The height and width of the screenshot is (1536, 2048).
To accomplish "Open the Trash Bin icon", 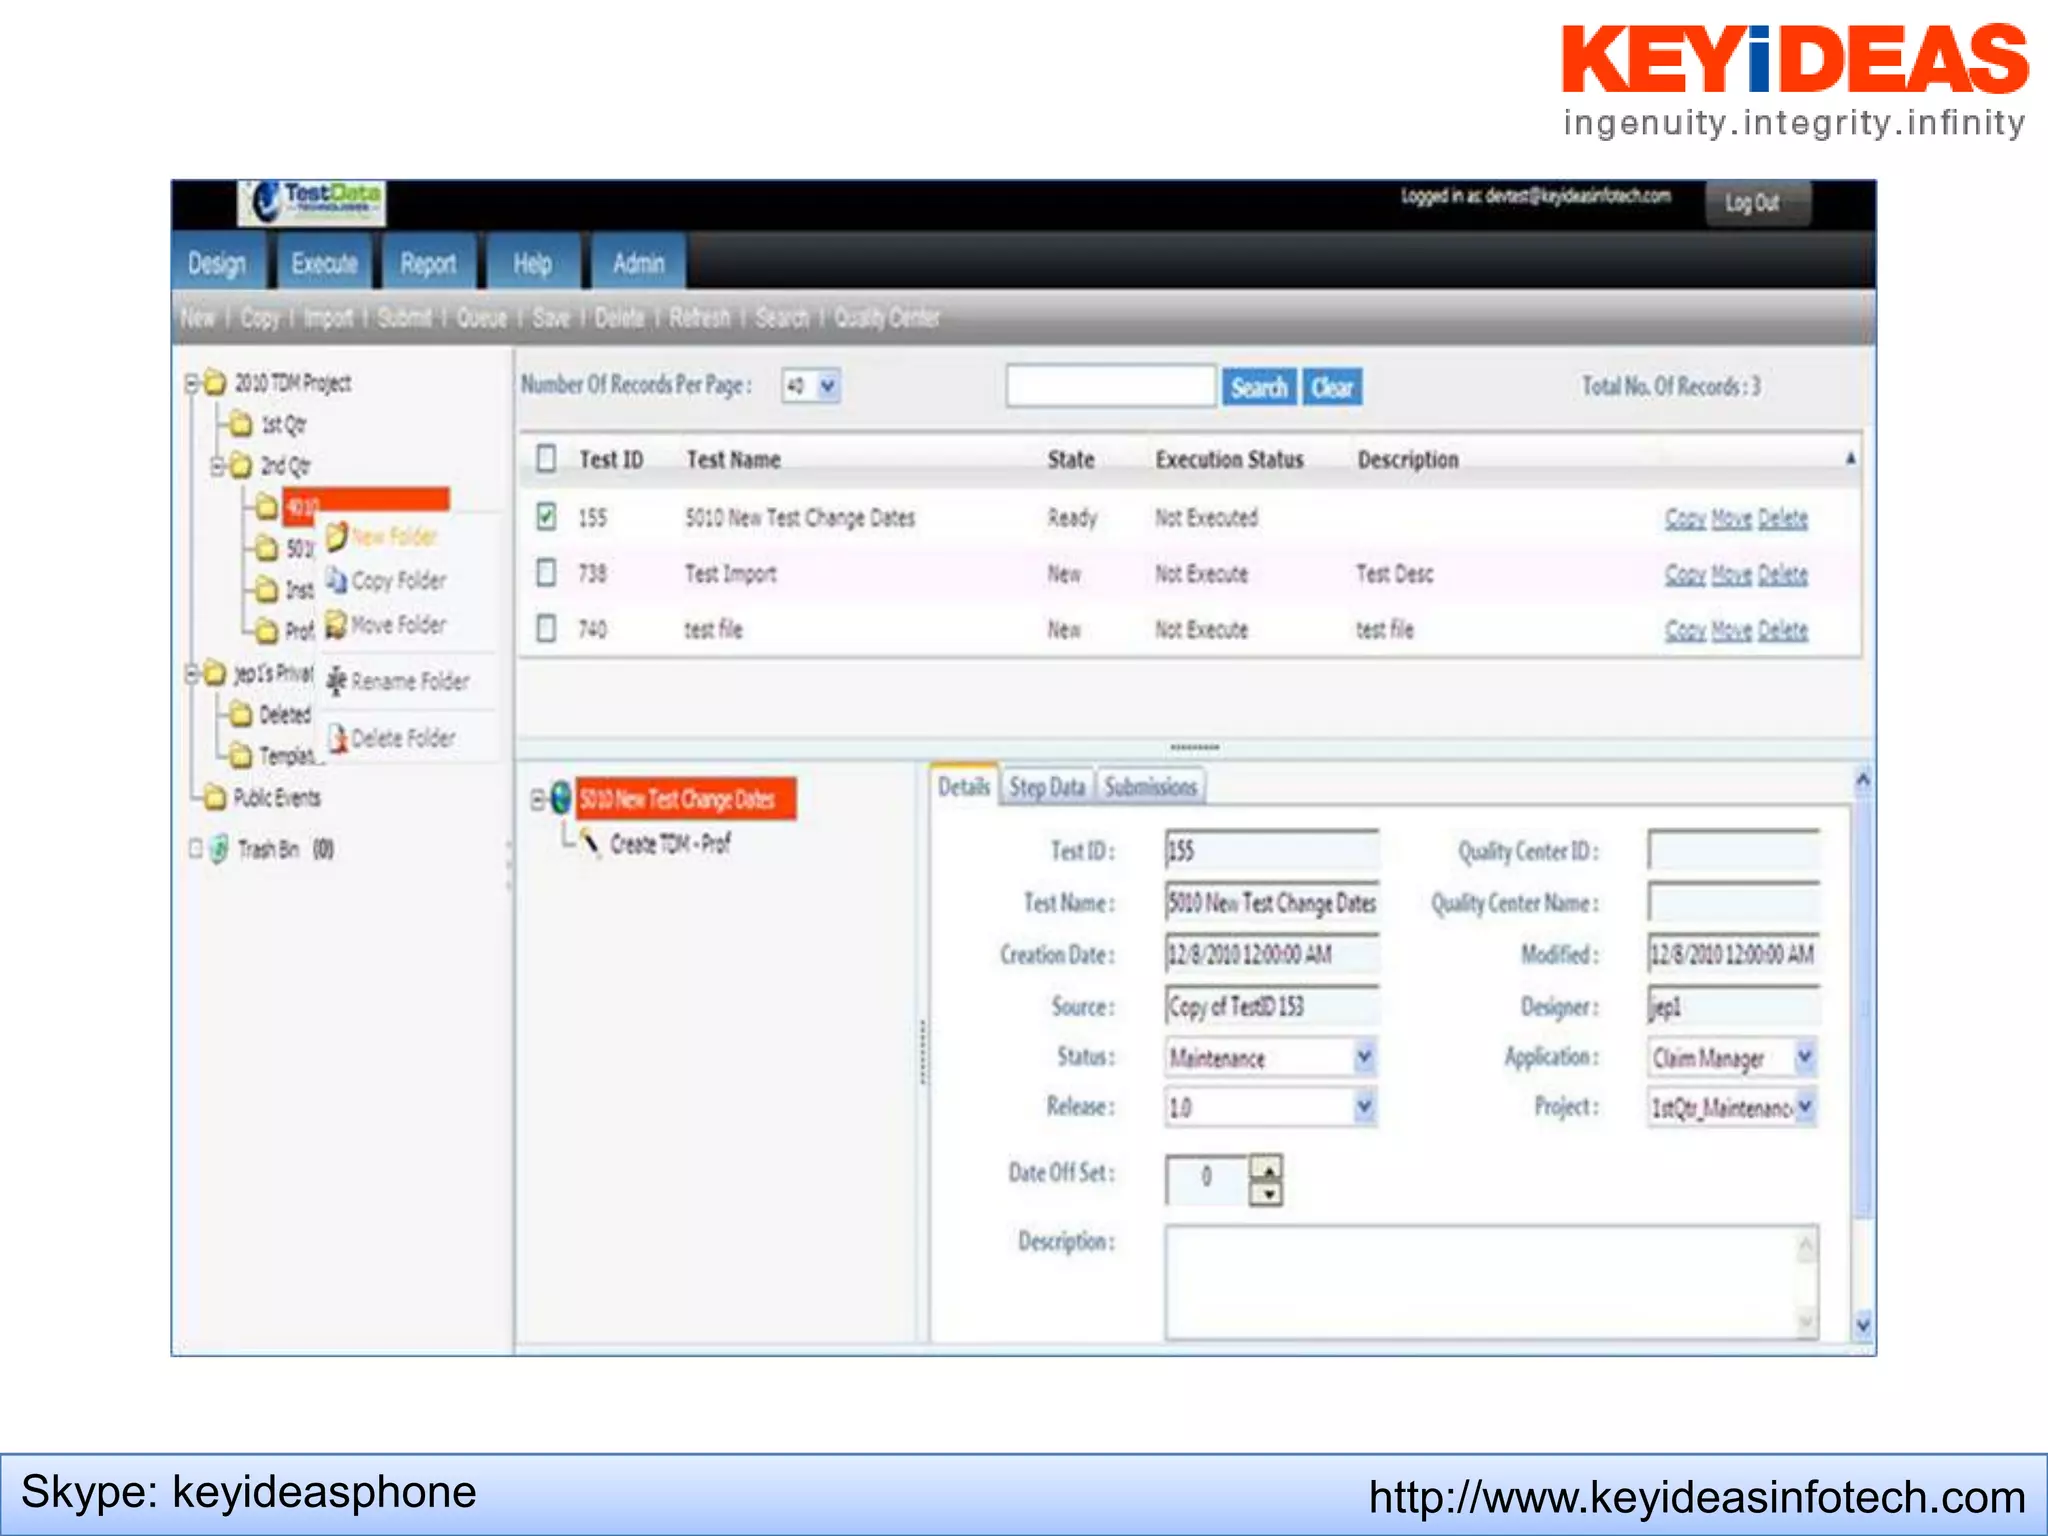I will (x=219, y=849).
